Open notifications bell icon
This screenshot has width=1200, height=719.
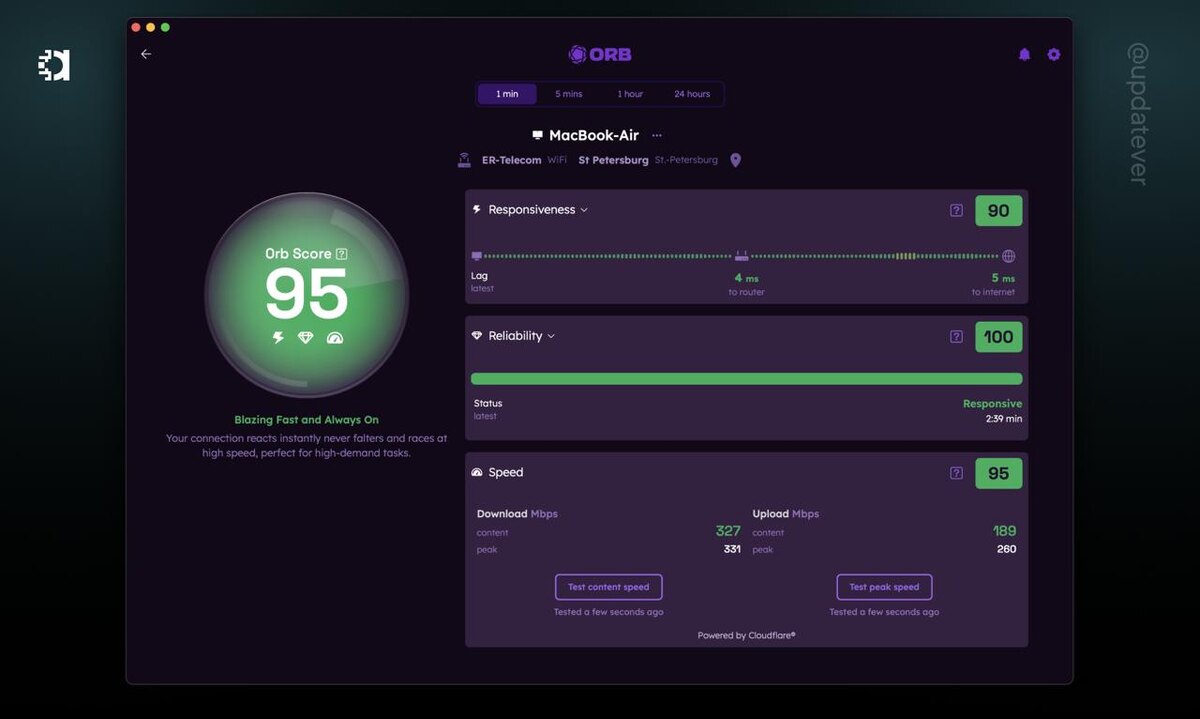(x=1024, y=55)
